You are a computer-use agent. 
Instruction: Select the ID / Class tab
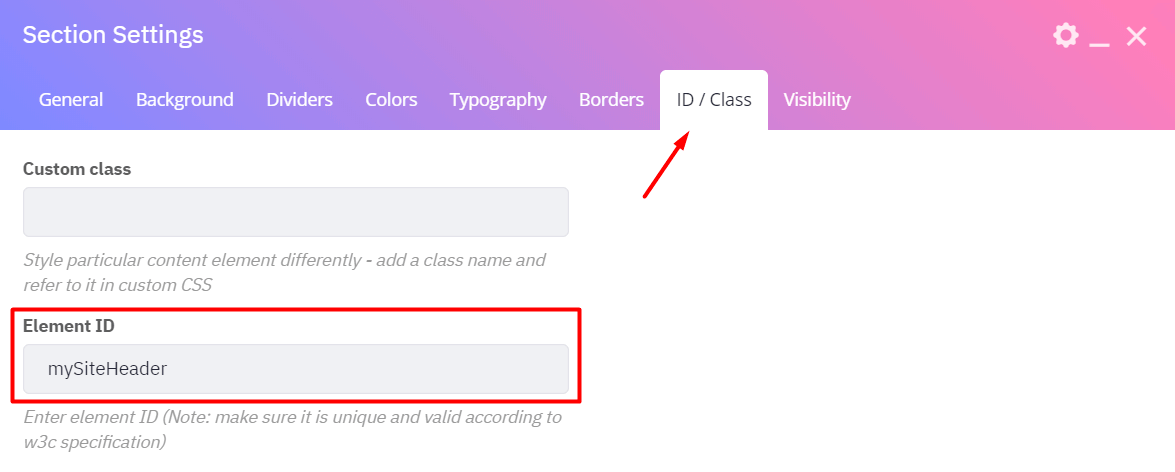pyautogui.click(x=714, y=100)
